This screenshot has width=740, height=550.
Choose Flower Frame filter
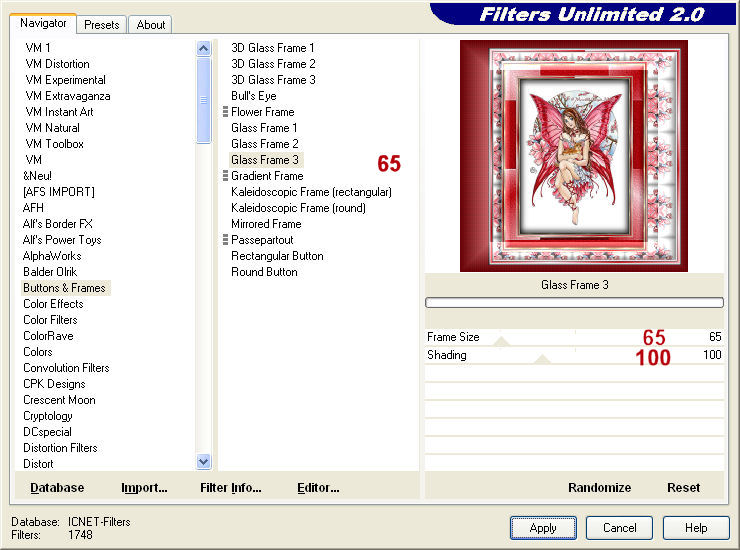pos(262,112)
